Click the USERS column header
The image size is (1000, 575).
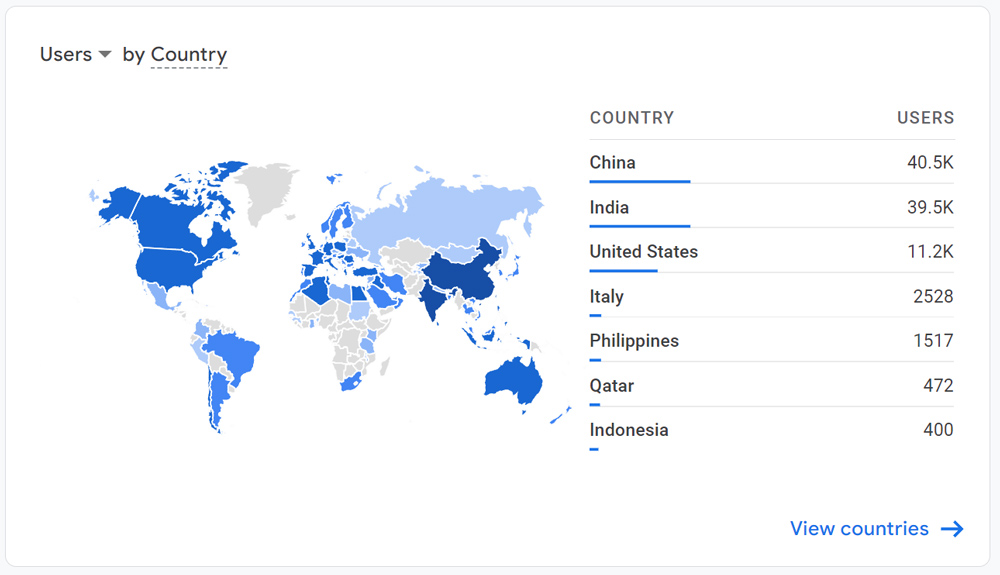click(925, 118)
